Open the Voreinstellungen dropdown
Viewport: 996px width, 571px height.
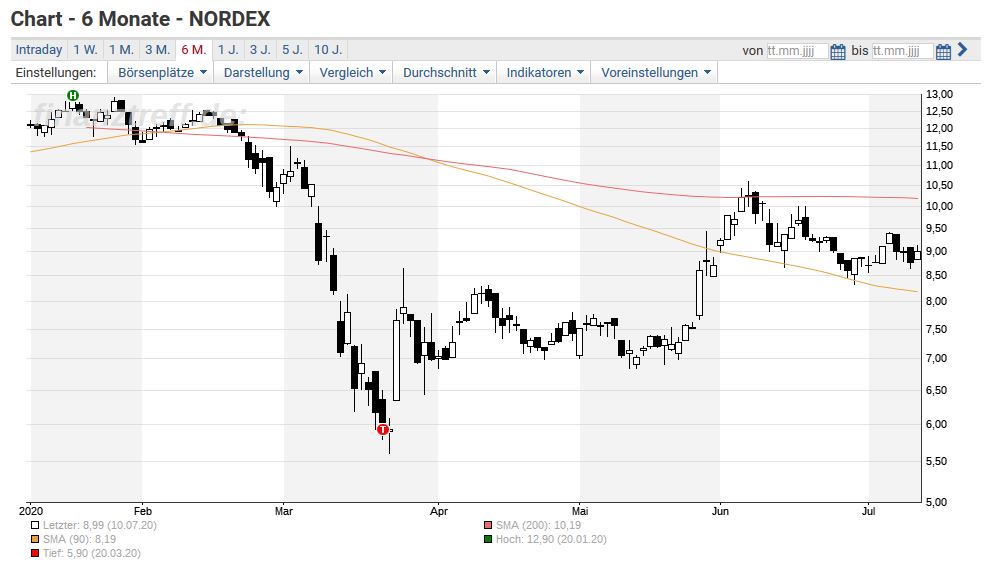(654, 72)
